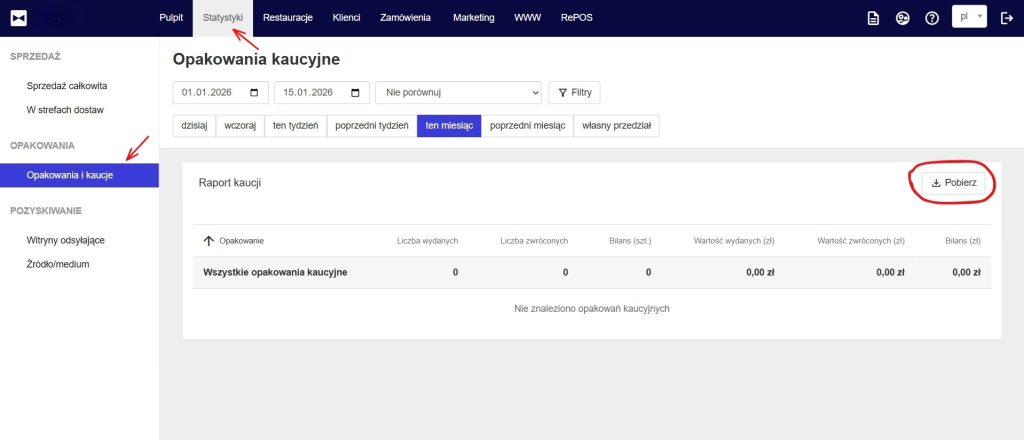Switch to 'własny przedział' range
The height and width of the screenshot is (440, 1024).
point(616,126)
